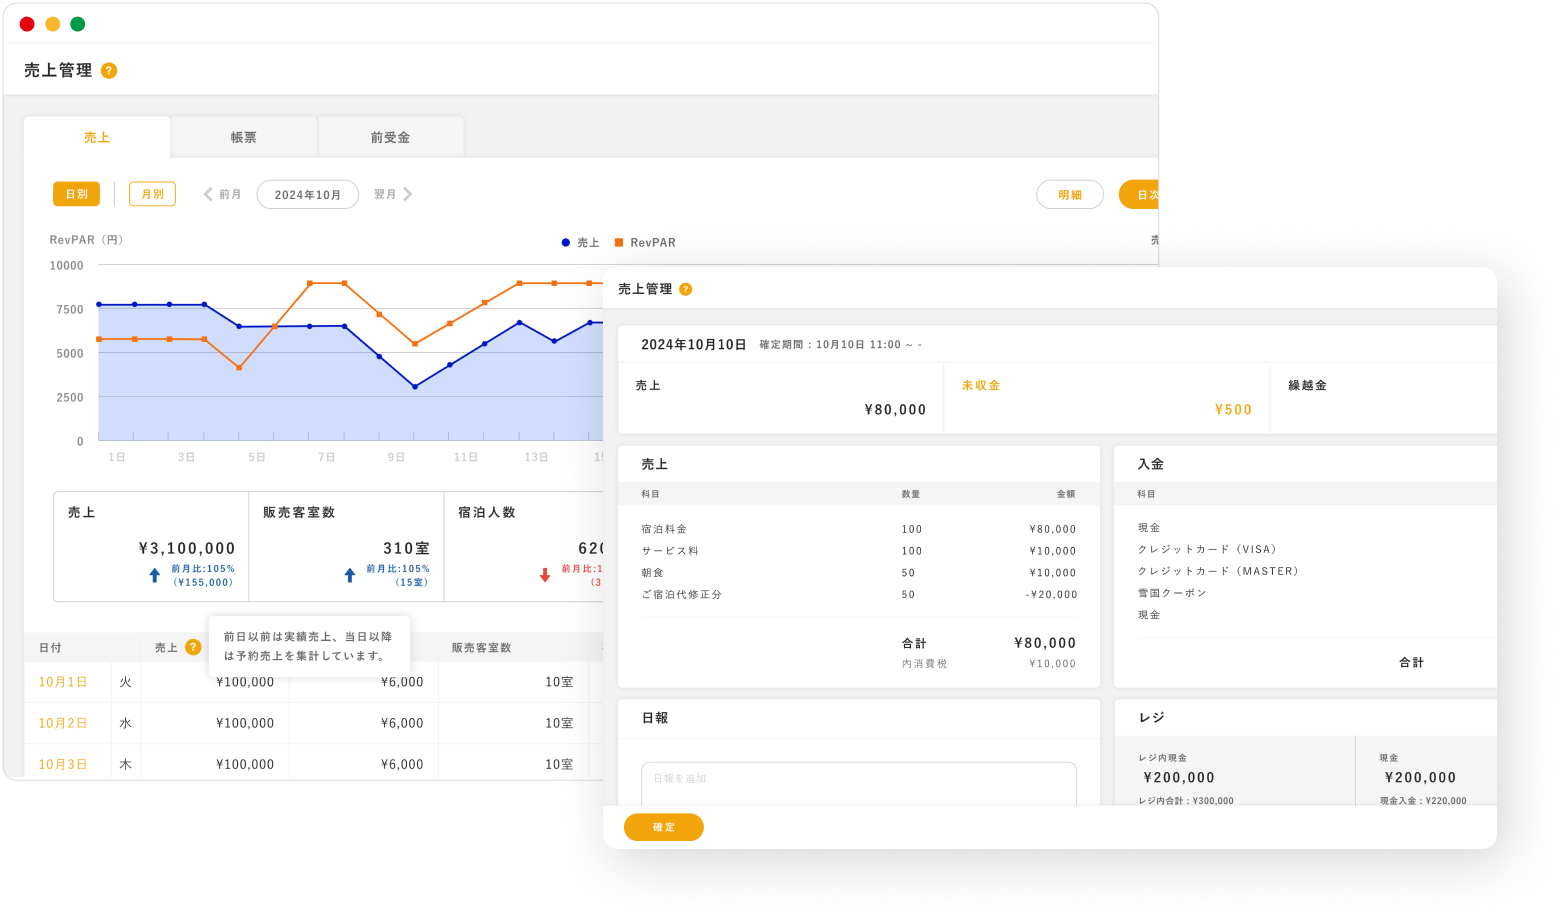Image resolution: width=1565 pixels, height=920 pixels.
Task: Select the 売上 tab
Action: pos(96,137)
